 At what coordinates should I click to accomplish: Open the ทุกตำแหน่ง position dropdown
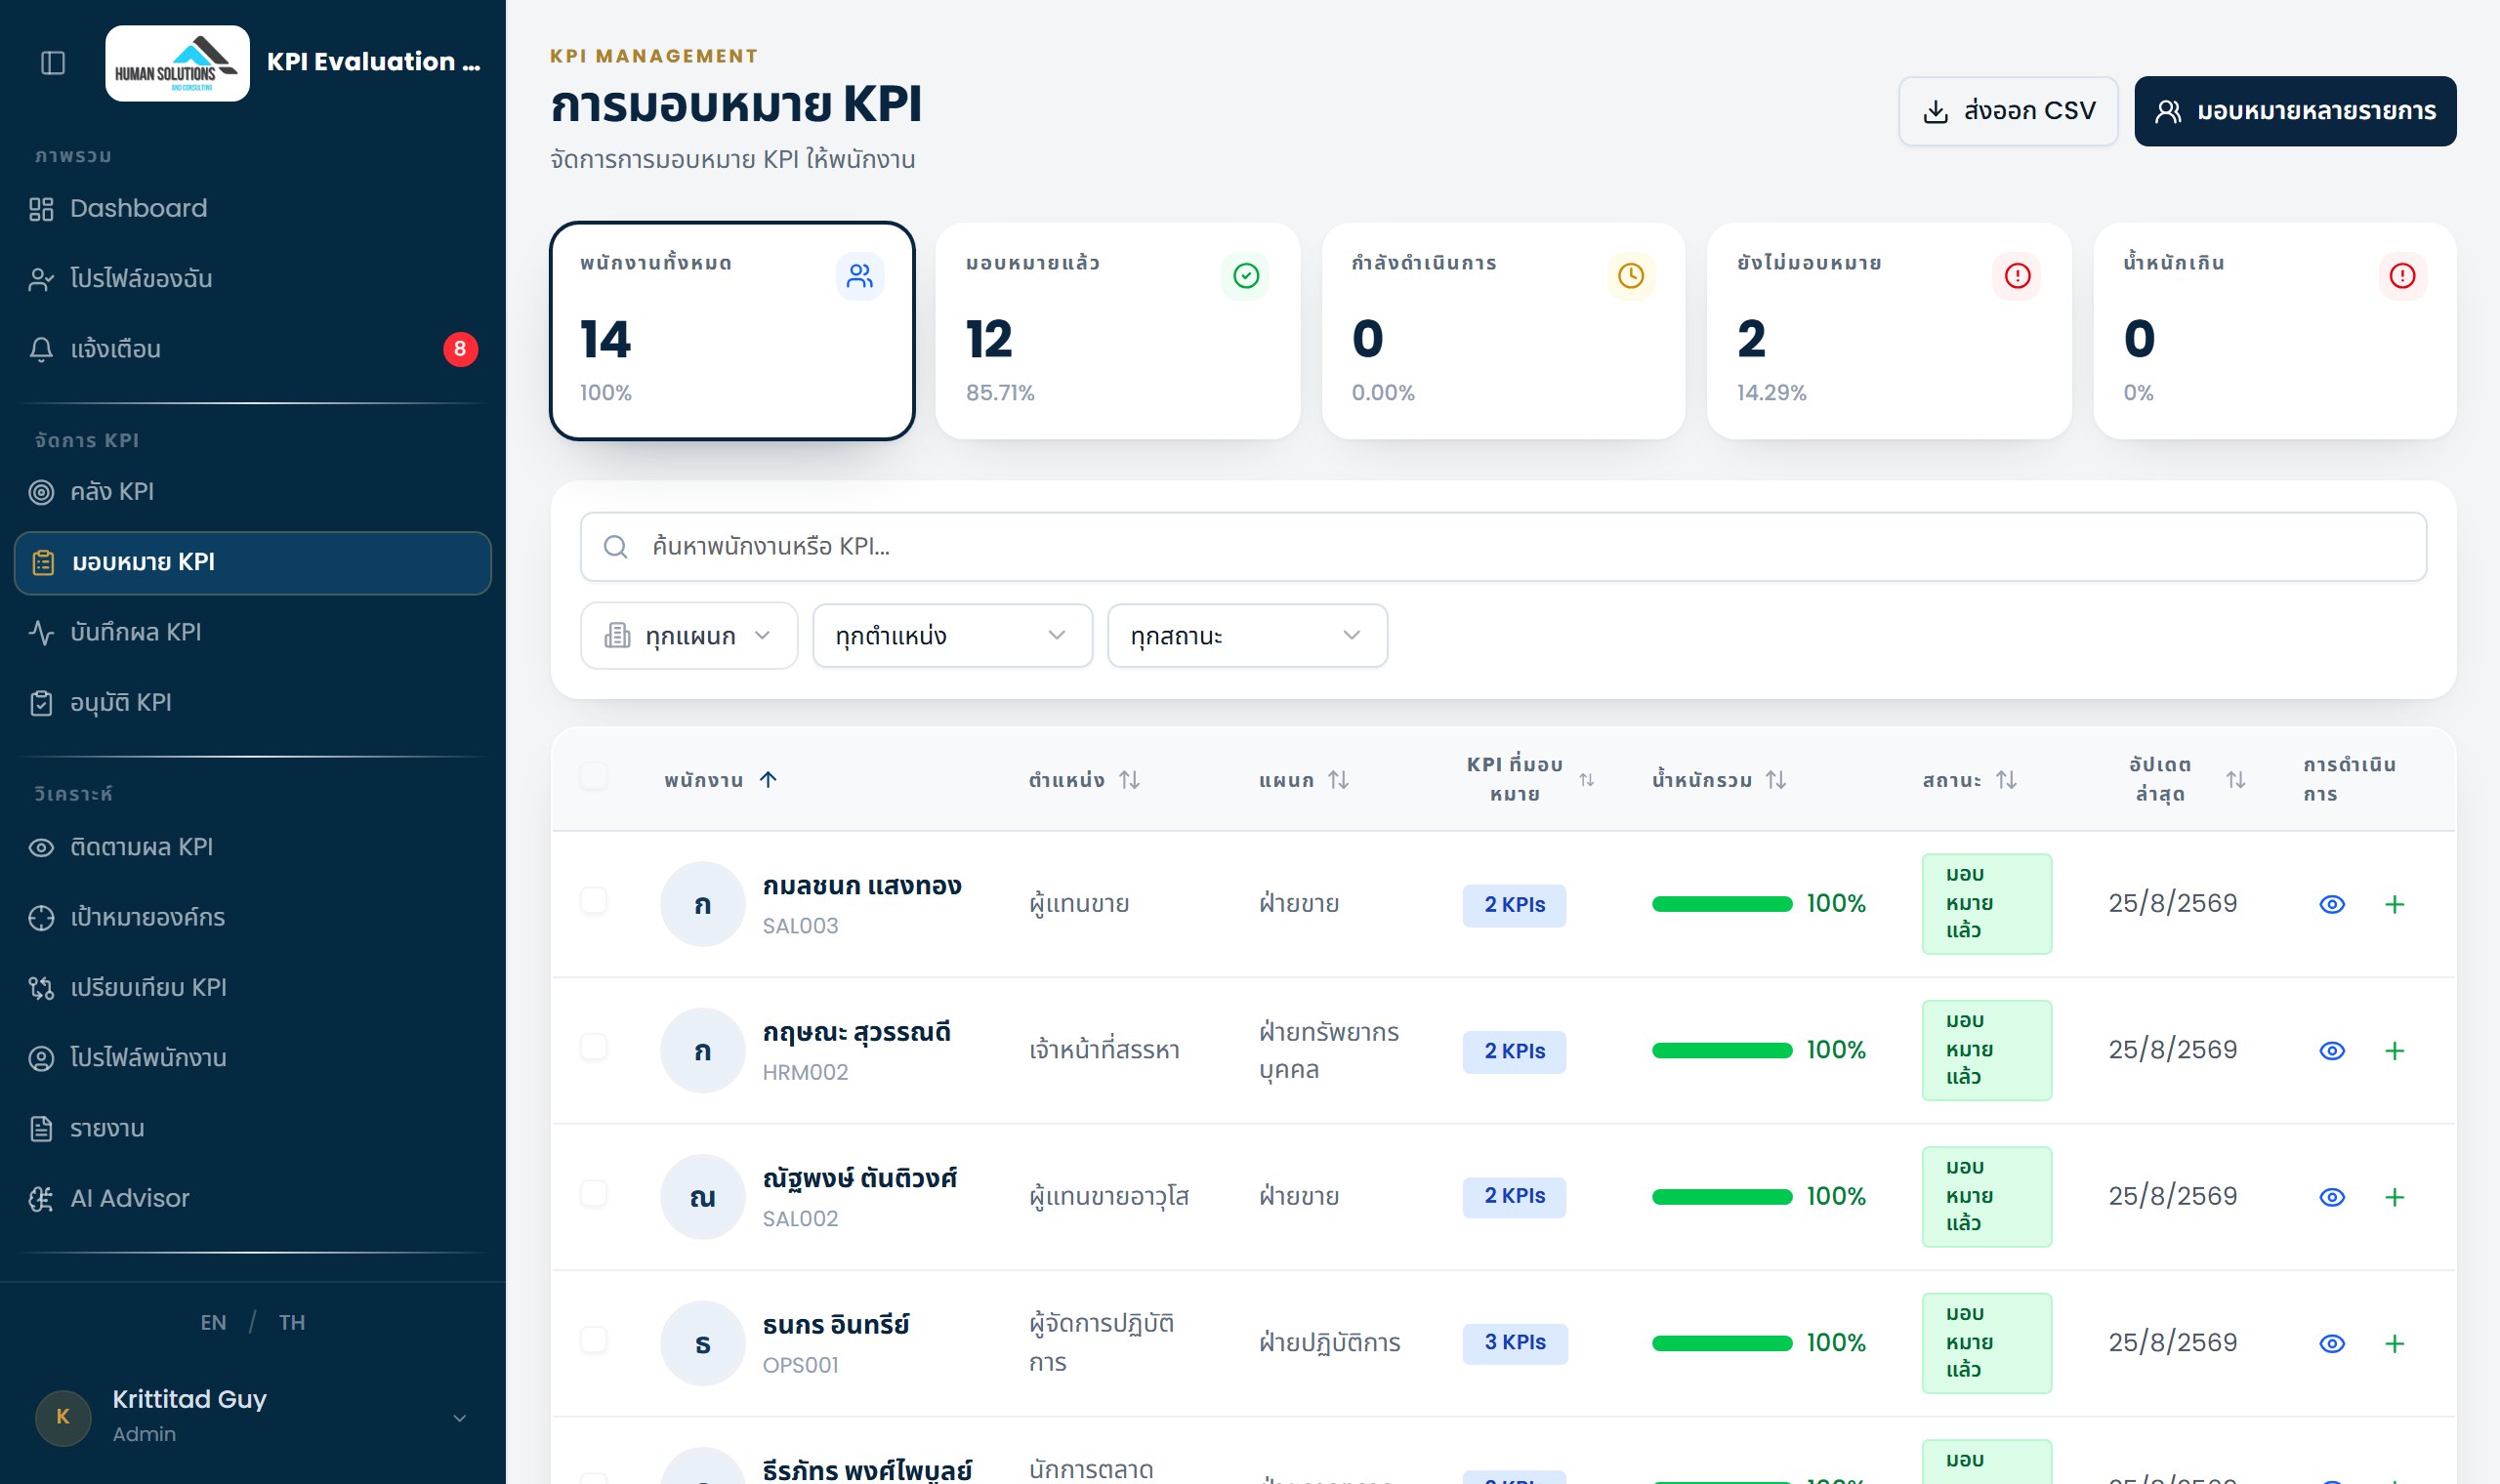click(952, 635)
